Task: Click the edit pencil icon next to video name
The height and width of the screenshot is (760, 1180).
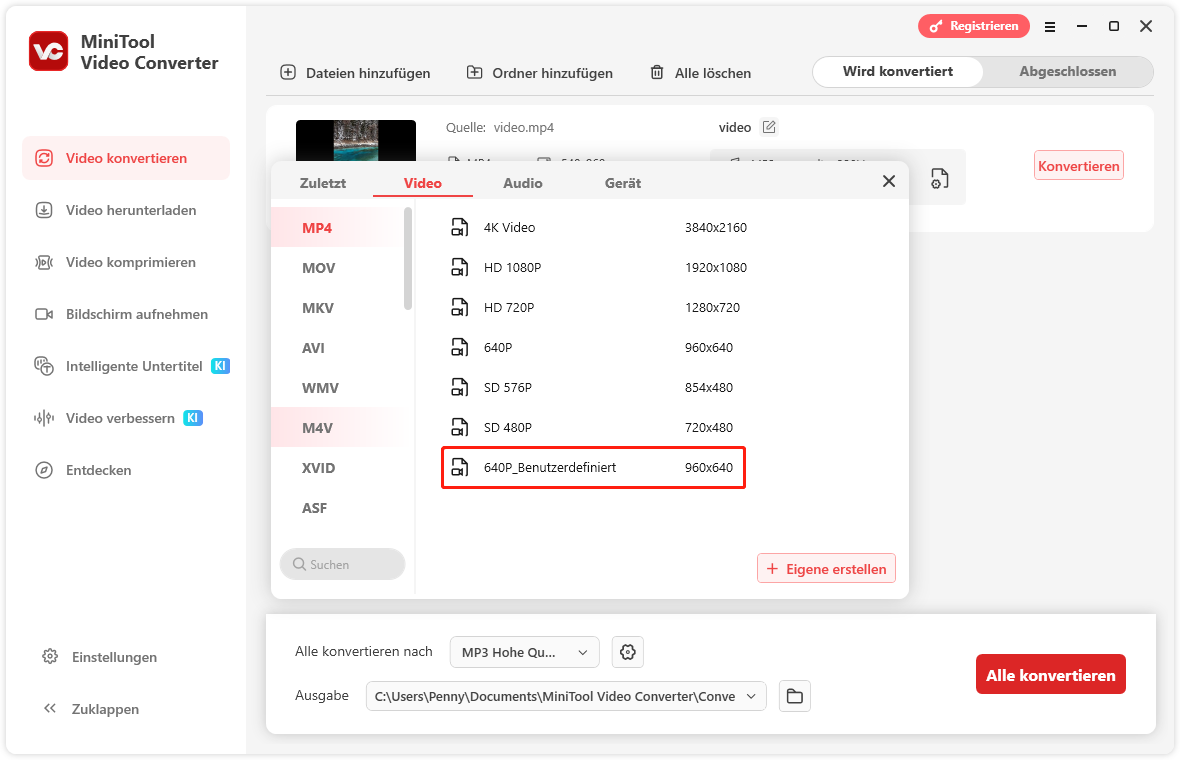Action: (769, 127)
